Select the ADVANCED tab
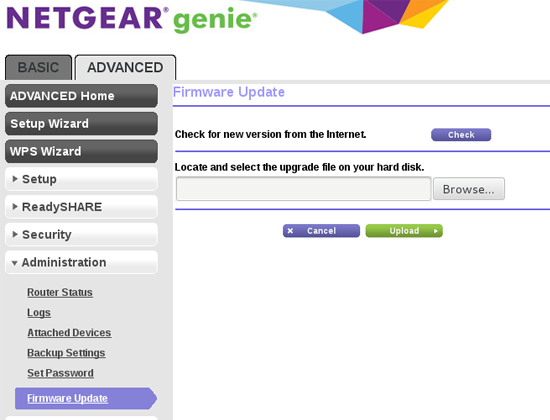The height and width of the screenshot is (420, 550). pos(125,67)
